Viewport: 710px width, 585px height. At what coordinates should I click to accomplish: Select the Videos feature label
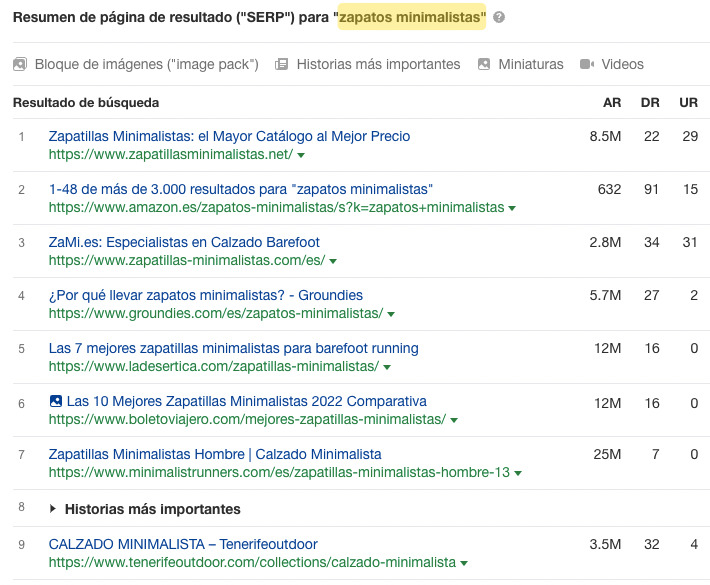[622, 64]
